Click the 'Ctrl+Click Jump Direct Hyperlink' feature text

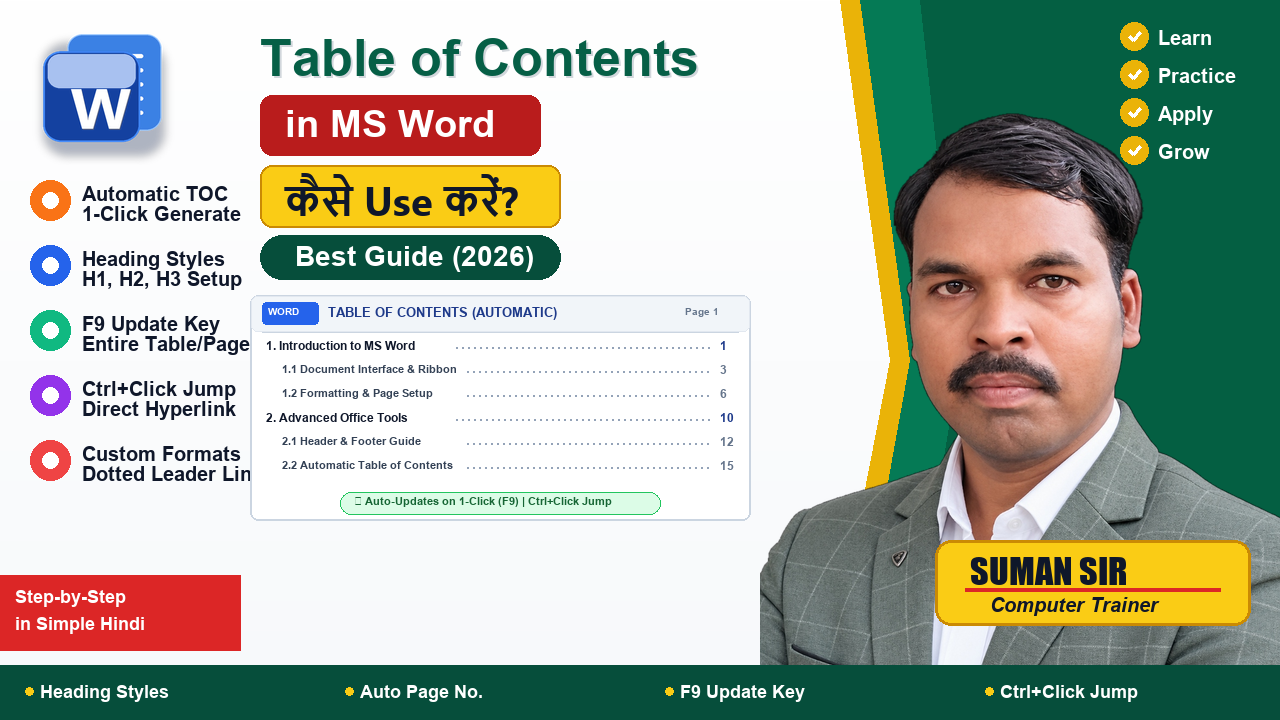tap(159, 399)
